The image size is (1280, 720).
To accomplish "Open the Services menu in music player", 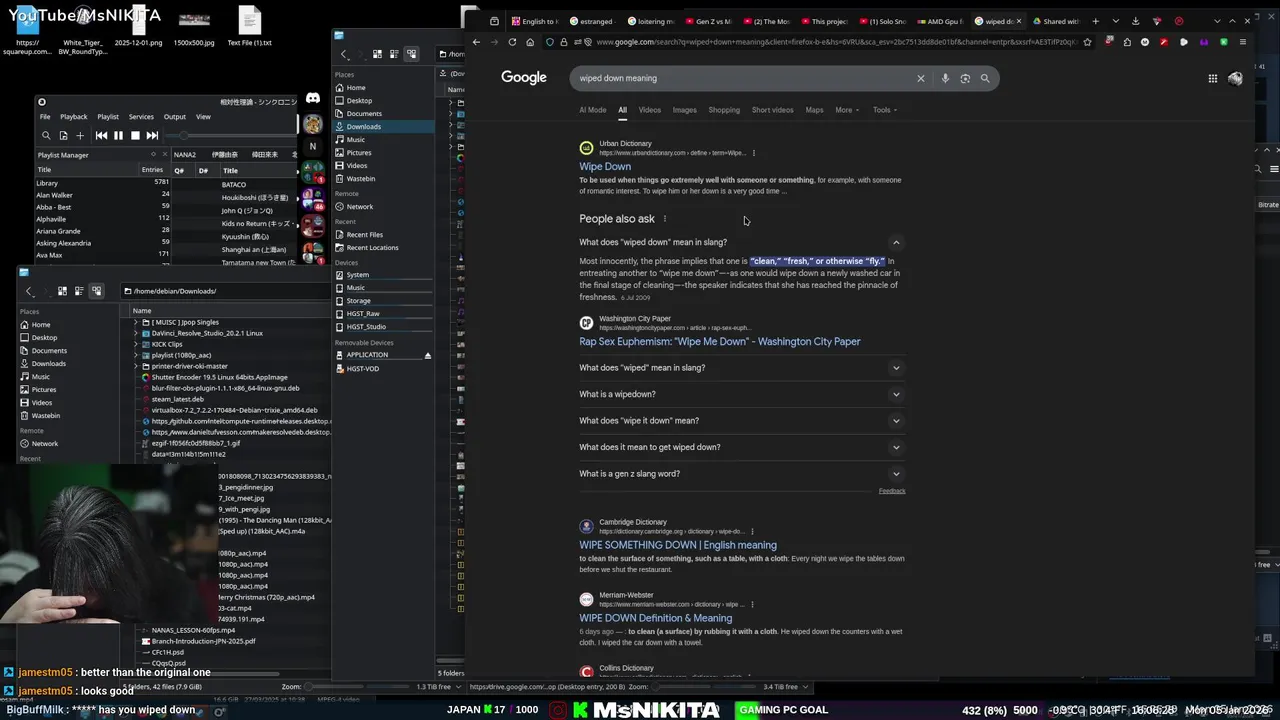I will [x=141, y=116].
